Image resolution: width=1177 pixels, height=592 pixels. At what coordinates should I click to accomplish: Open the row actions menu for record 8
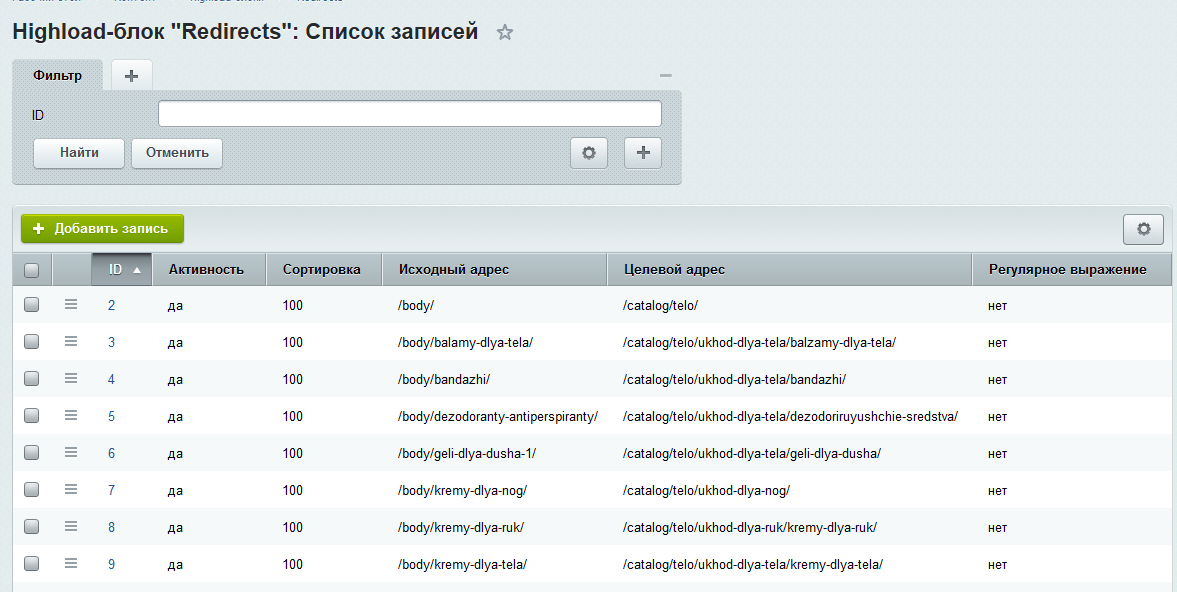point(71,527)
